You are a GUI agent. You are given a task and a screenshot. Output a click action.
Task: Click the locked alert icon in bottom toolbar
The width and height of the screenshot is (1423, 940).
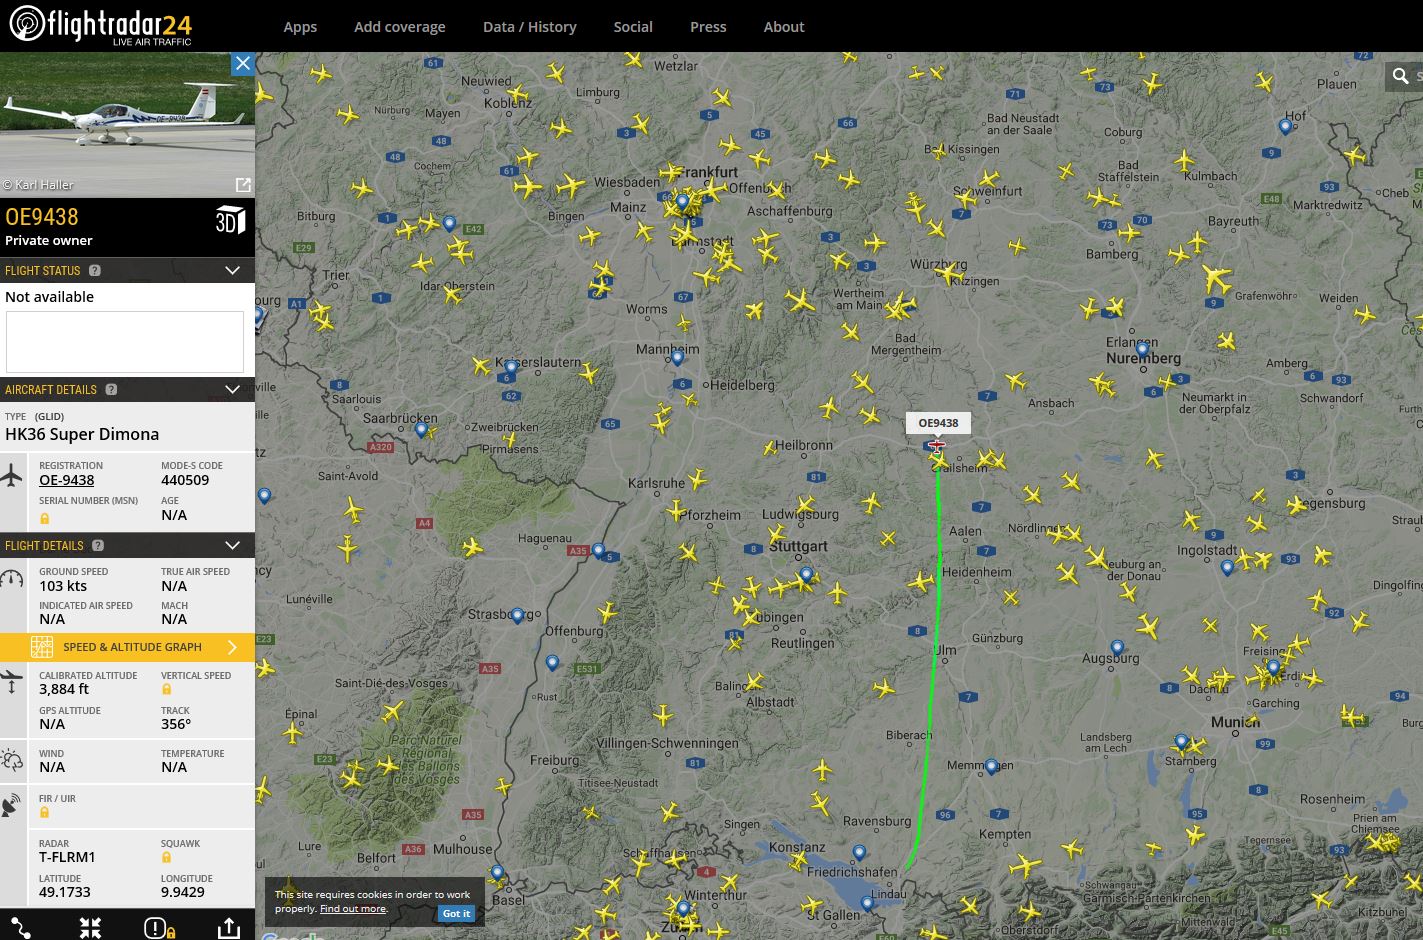(x=159, y=928)
